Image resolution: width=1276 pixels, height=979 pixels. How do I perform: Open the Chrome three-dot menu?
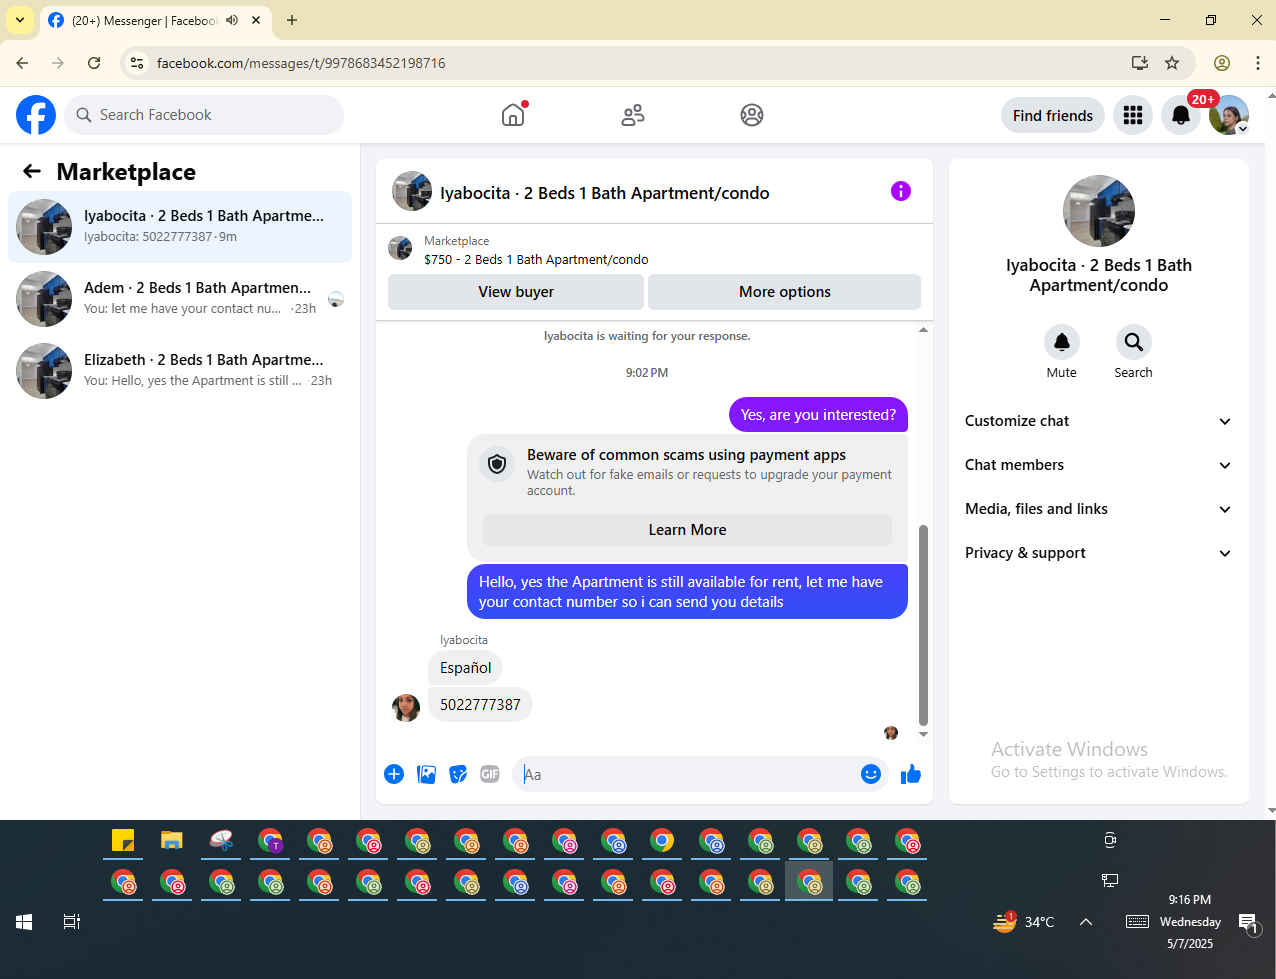[1258, 63]
